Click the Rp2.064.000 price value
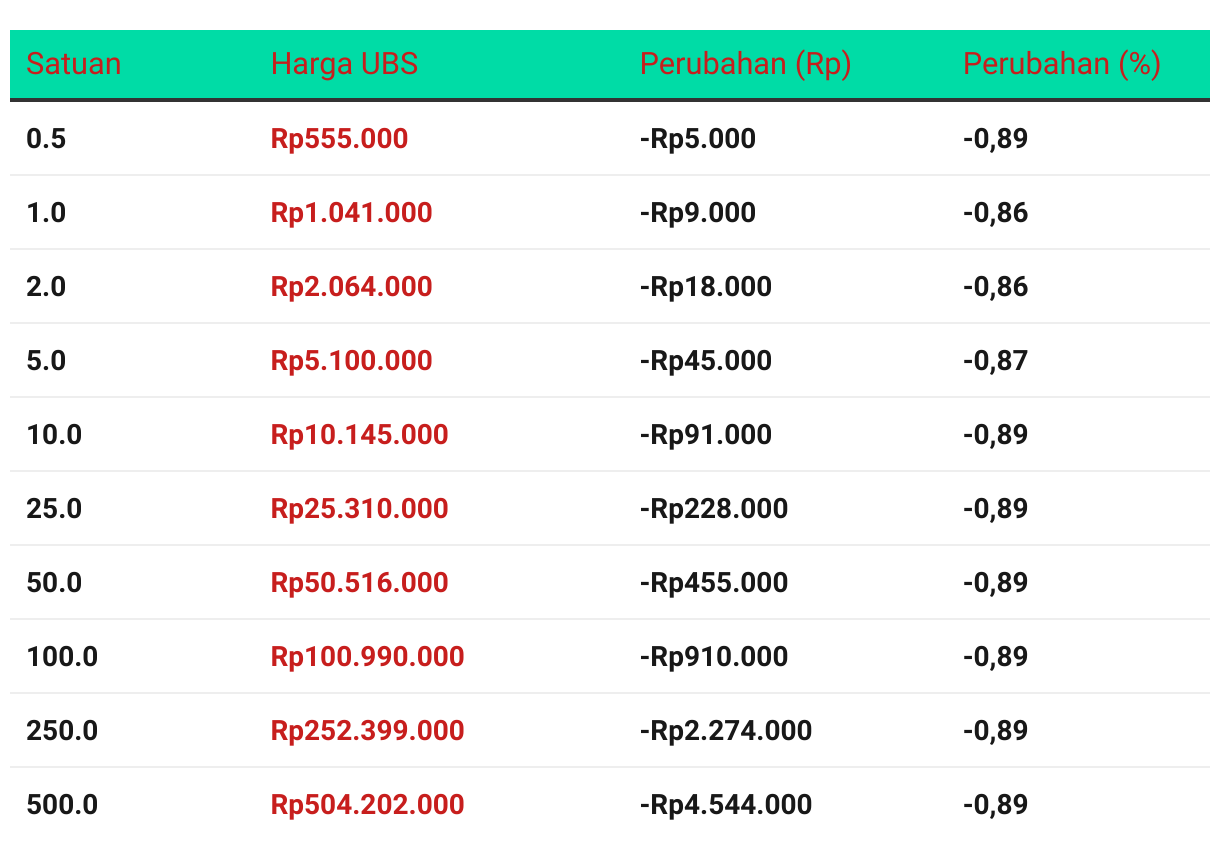This screenshot has width=1220, height=850. (351, 286)
